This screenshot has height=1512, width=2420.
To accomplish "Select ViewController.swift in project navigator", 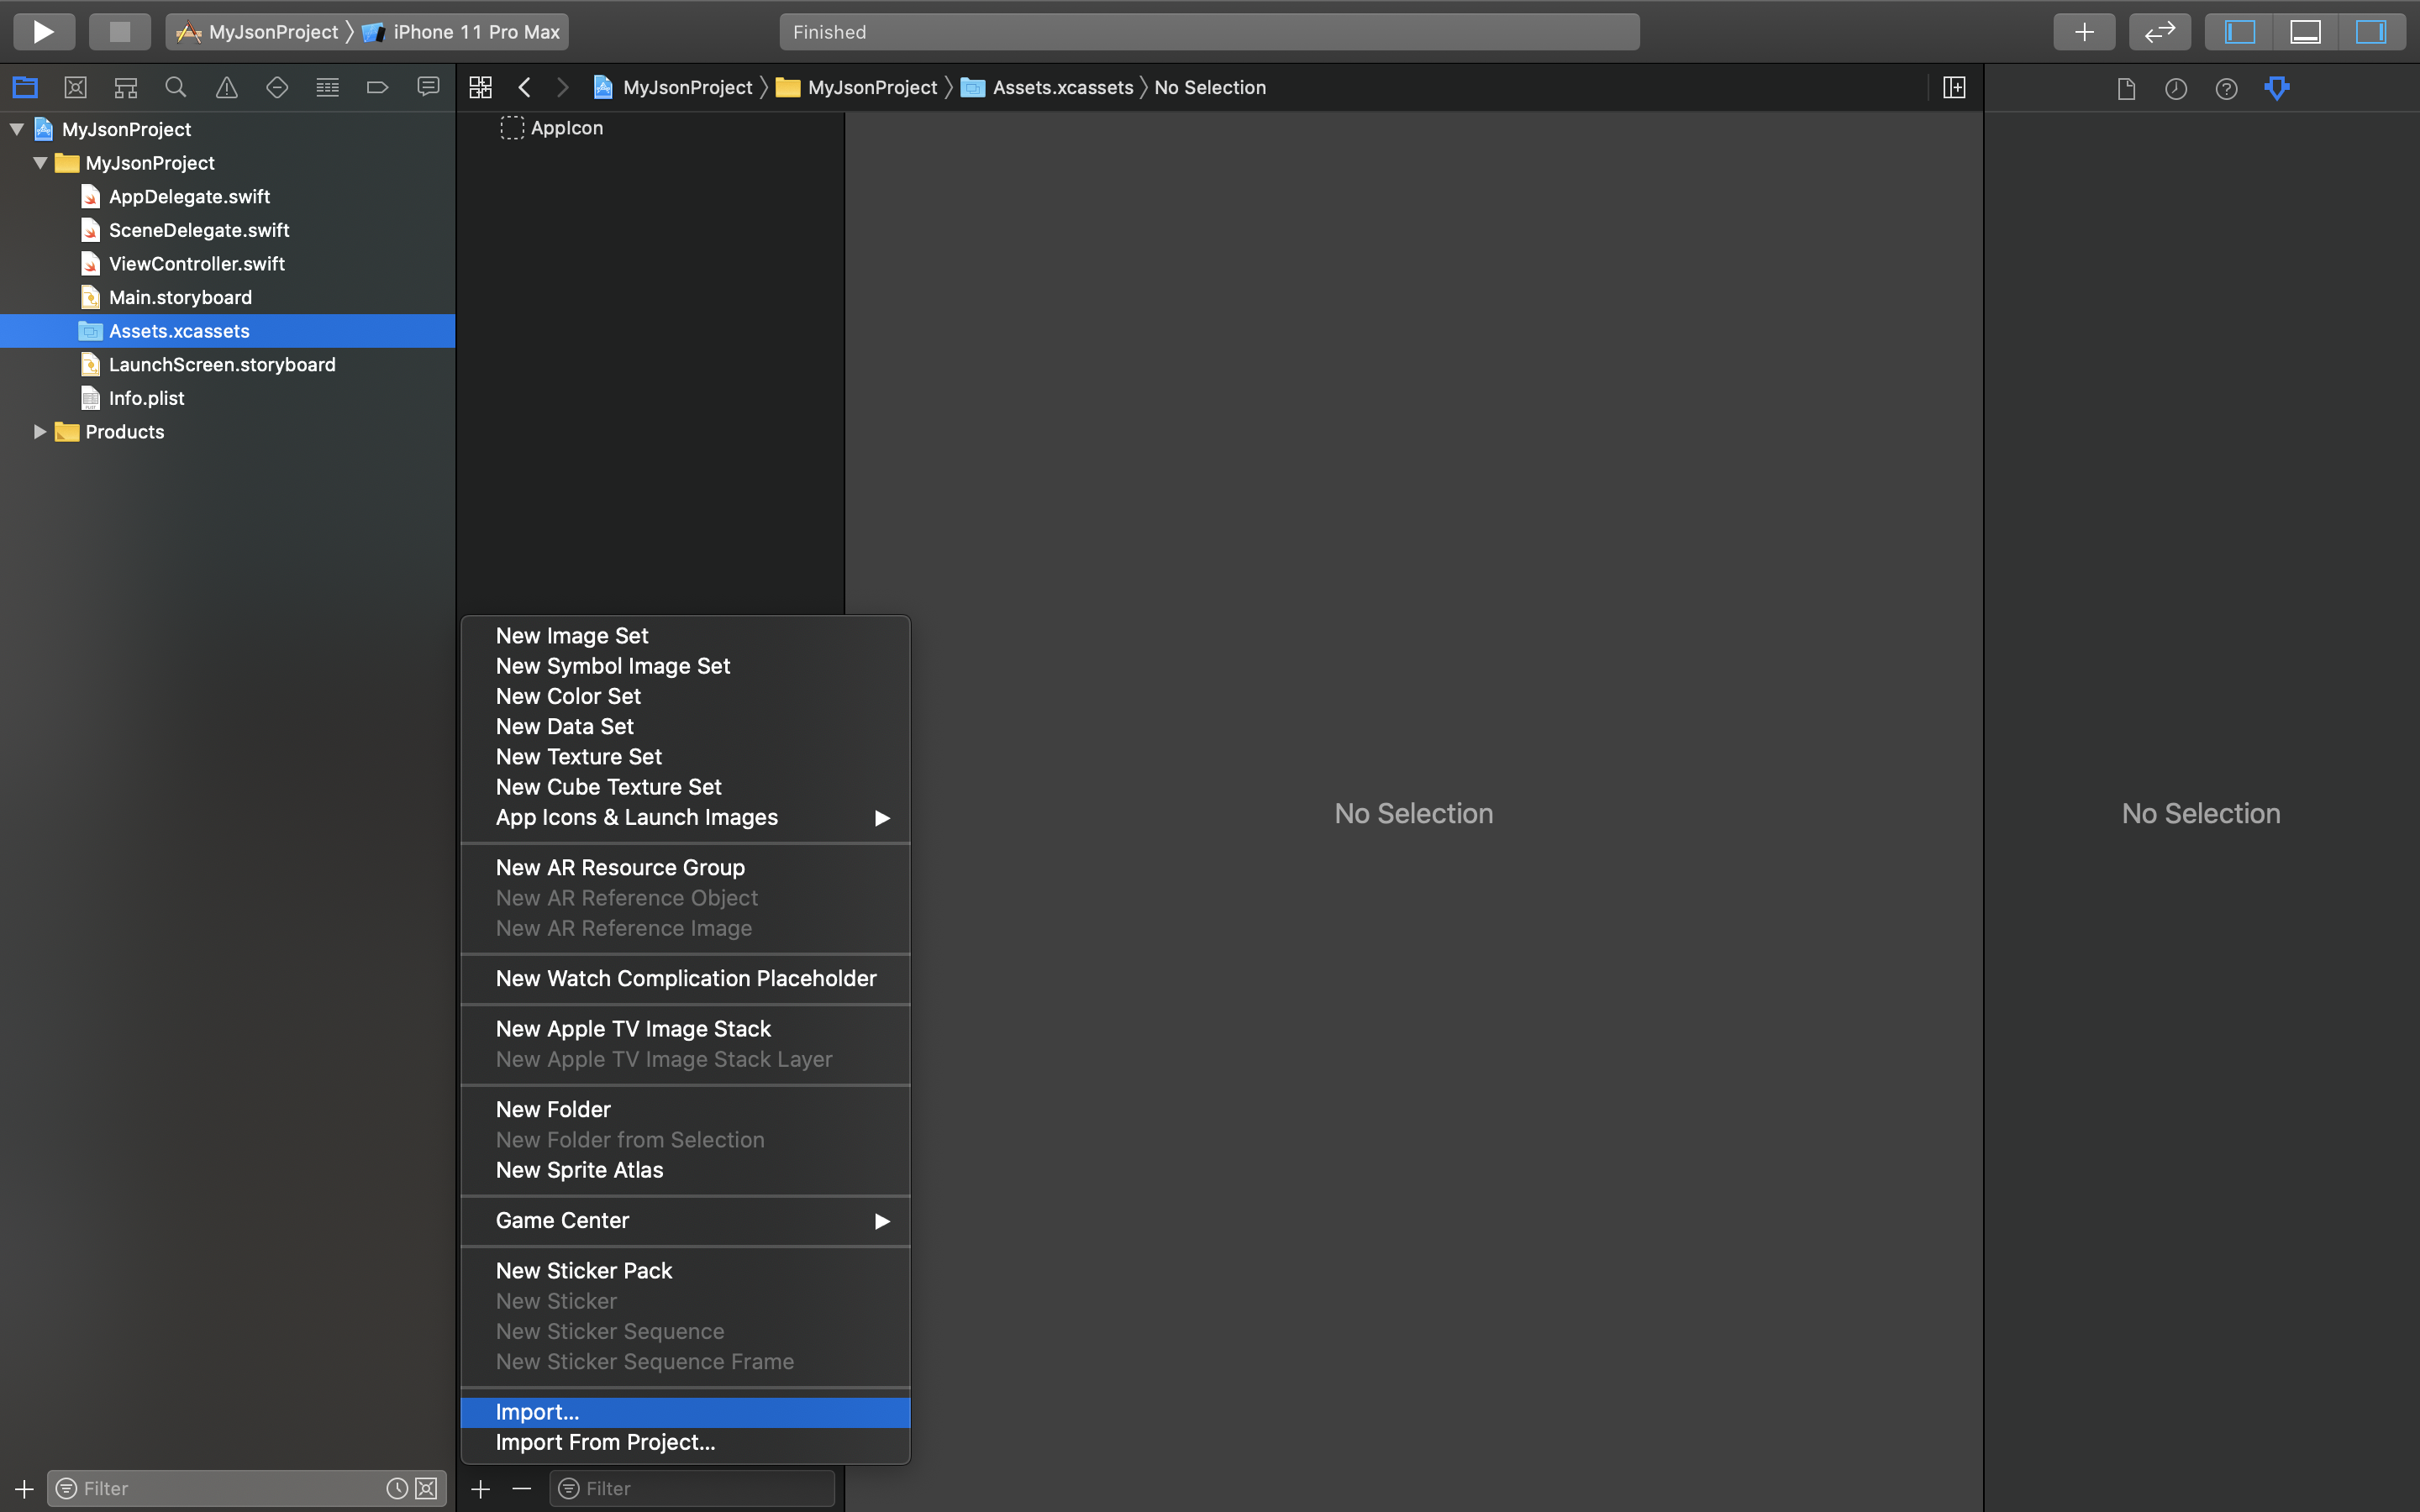I will pyautogui.click(x=197, y=264).
